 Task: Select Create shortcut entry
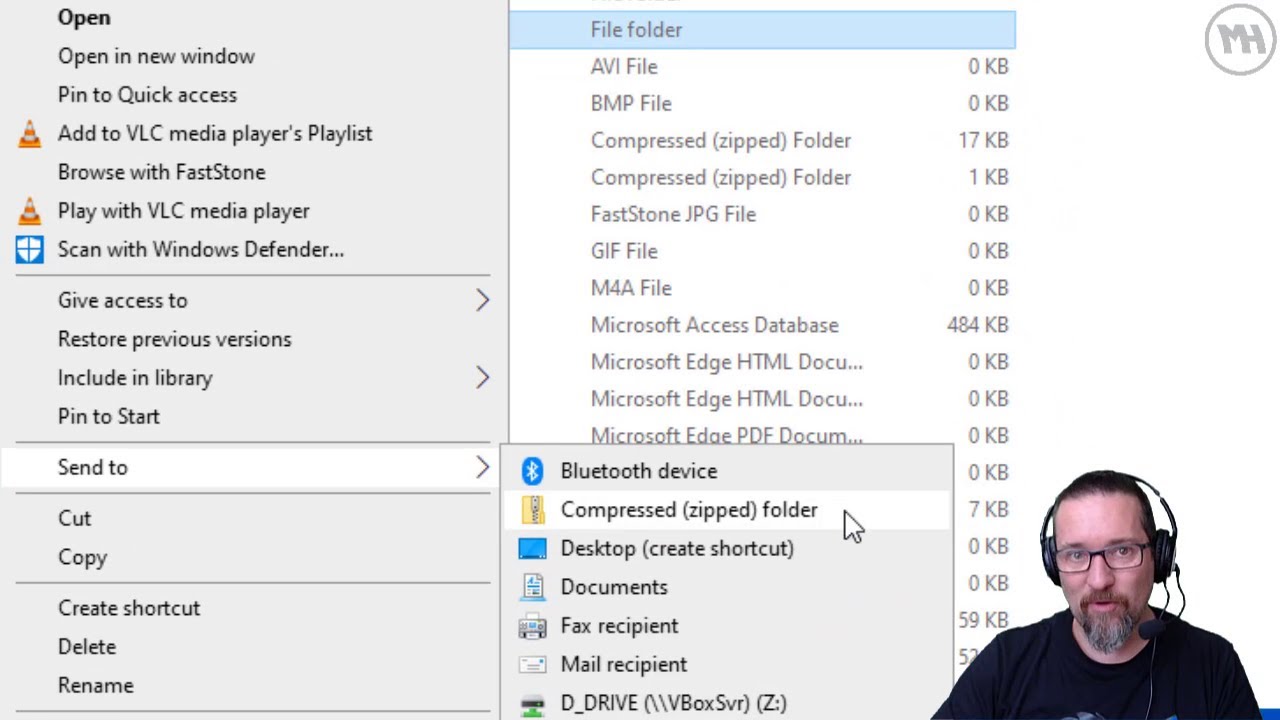(x=129, y=608)
